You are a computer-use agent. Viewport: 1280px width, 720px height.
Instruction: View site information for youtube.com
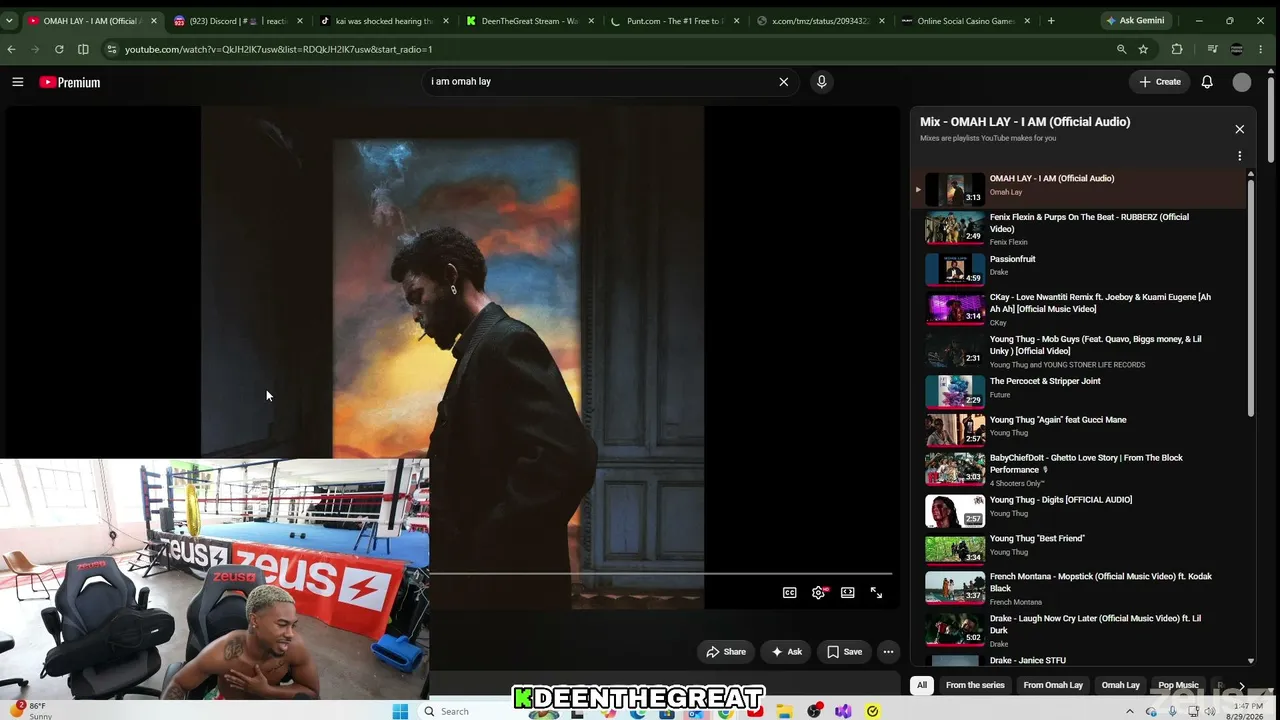[x=111, y=49]
